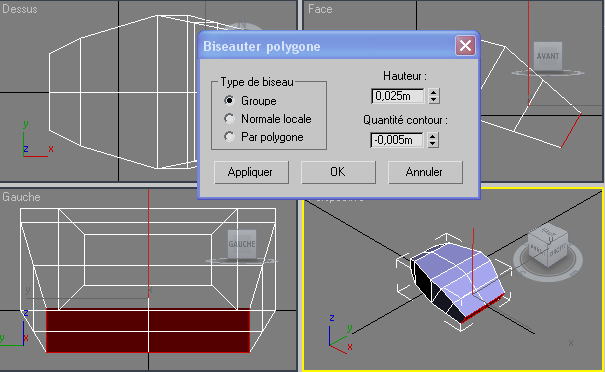Decrease Quantité contour with down spinner
Viewport: 605px width, 372px height.
(433, 144)
